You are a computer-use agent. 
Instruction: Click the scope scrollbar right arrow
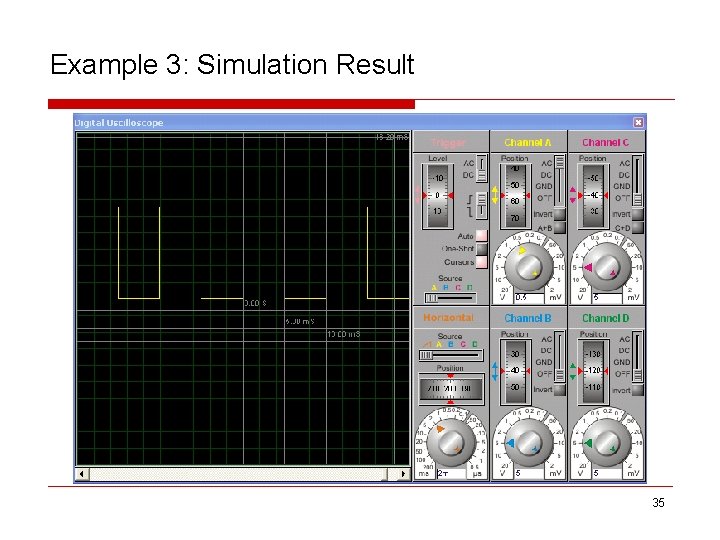[x=403, y=474]
